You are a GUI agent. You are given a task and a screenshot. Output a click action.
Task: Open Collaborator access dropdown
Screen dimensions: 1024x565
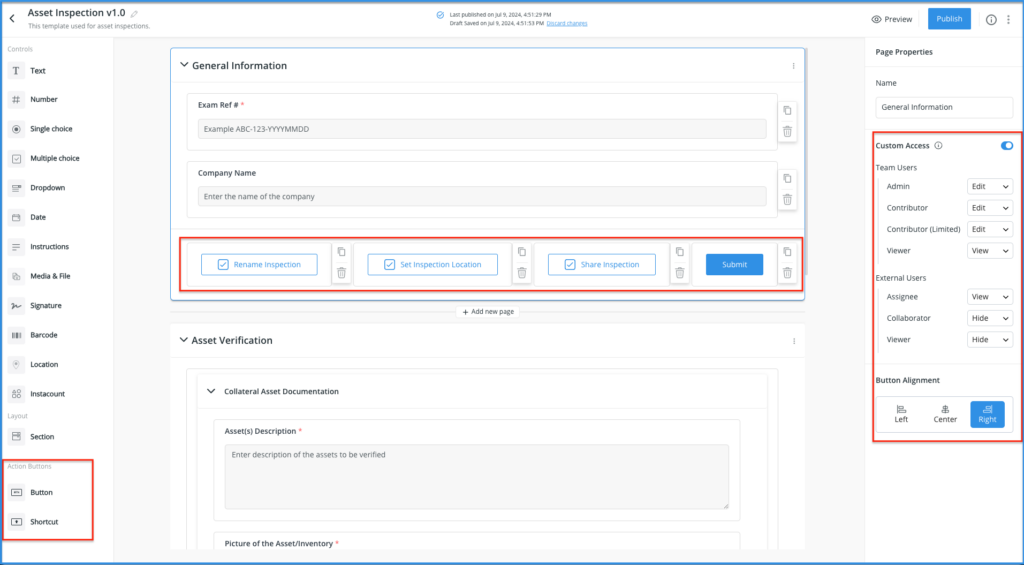click(990, 318)
